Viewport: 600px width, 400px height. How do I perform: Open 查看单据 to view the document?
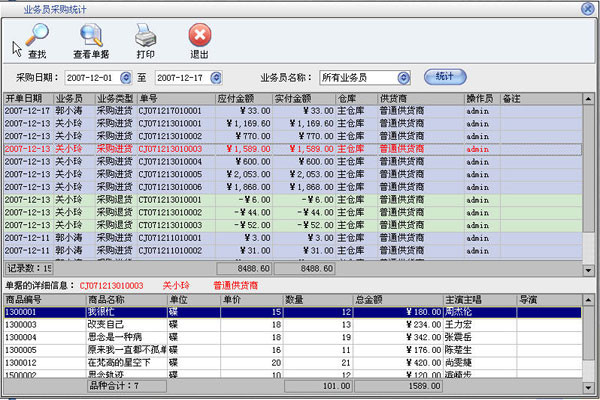pyautogui.click(x=91, y=42)
